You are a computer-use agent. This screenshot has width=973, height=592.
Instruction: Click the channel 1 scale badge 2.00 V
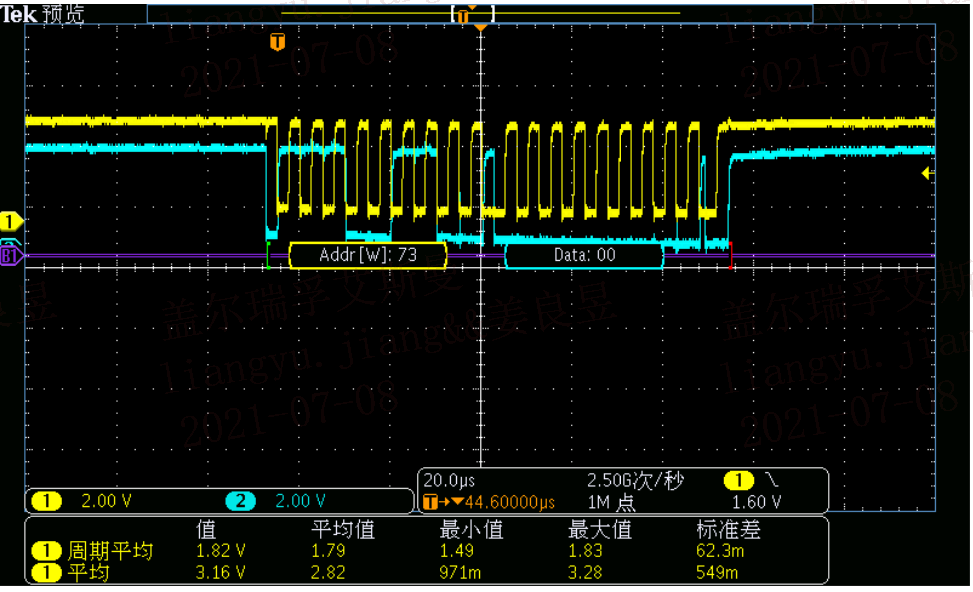[x=82, y=501]
